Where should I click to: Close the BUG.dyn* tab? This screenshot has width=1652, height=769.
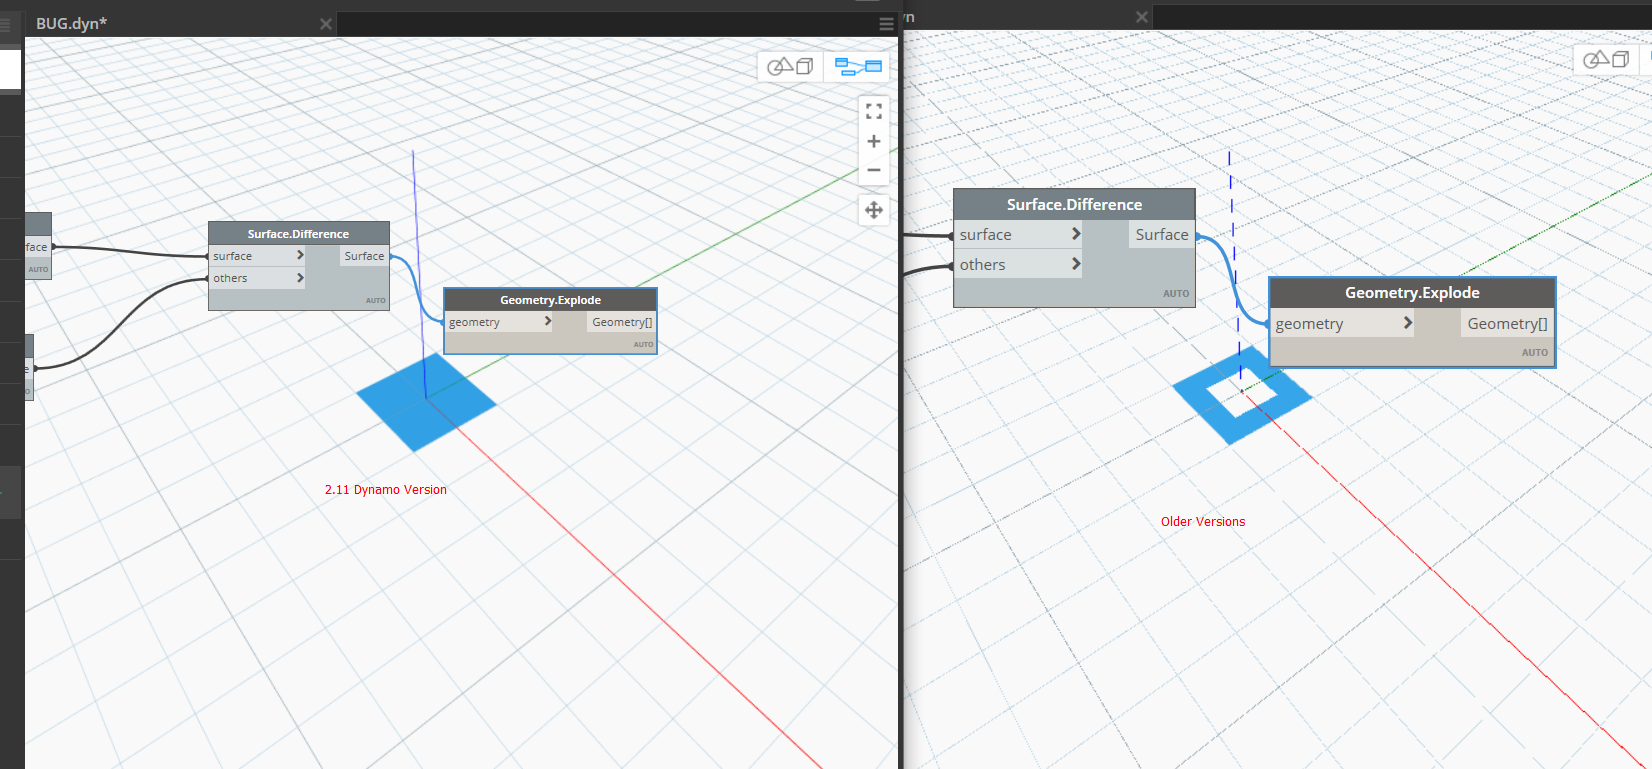[x=326, y=23]
